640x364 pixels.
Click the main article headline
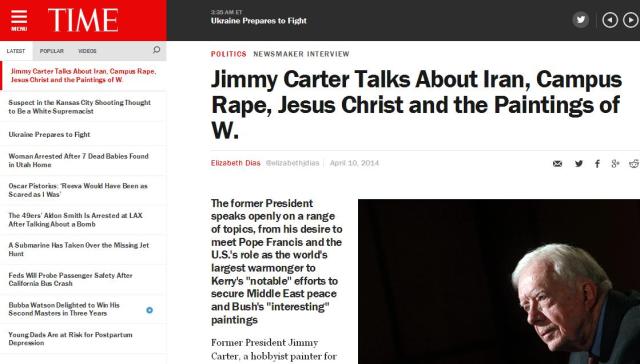click(416, 105)
